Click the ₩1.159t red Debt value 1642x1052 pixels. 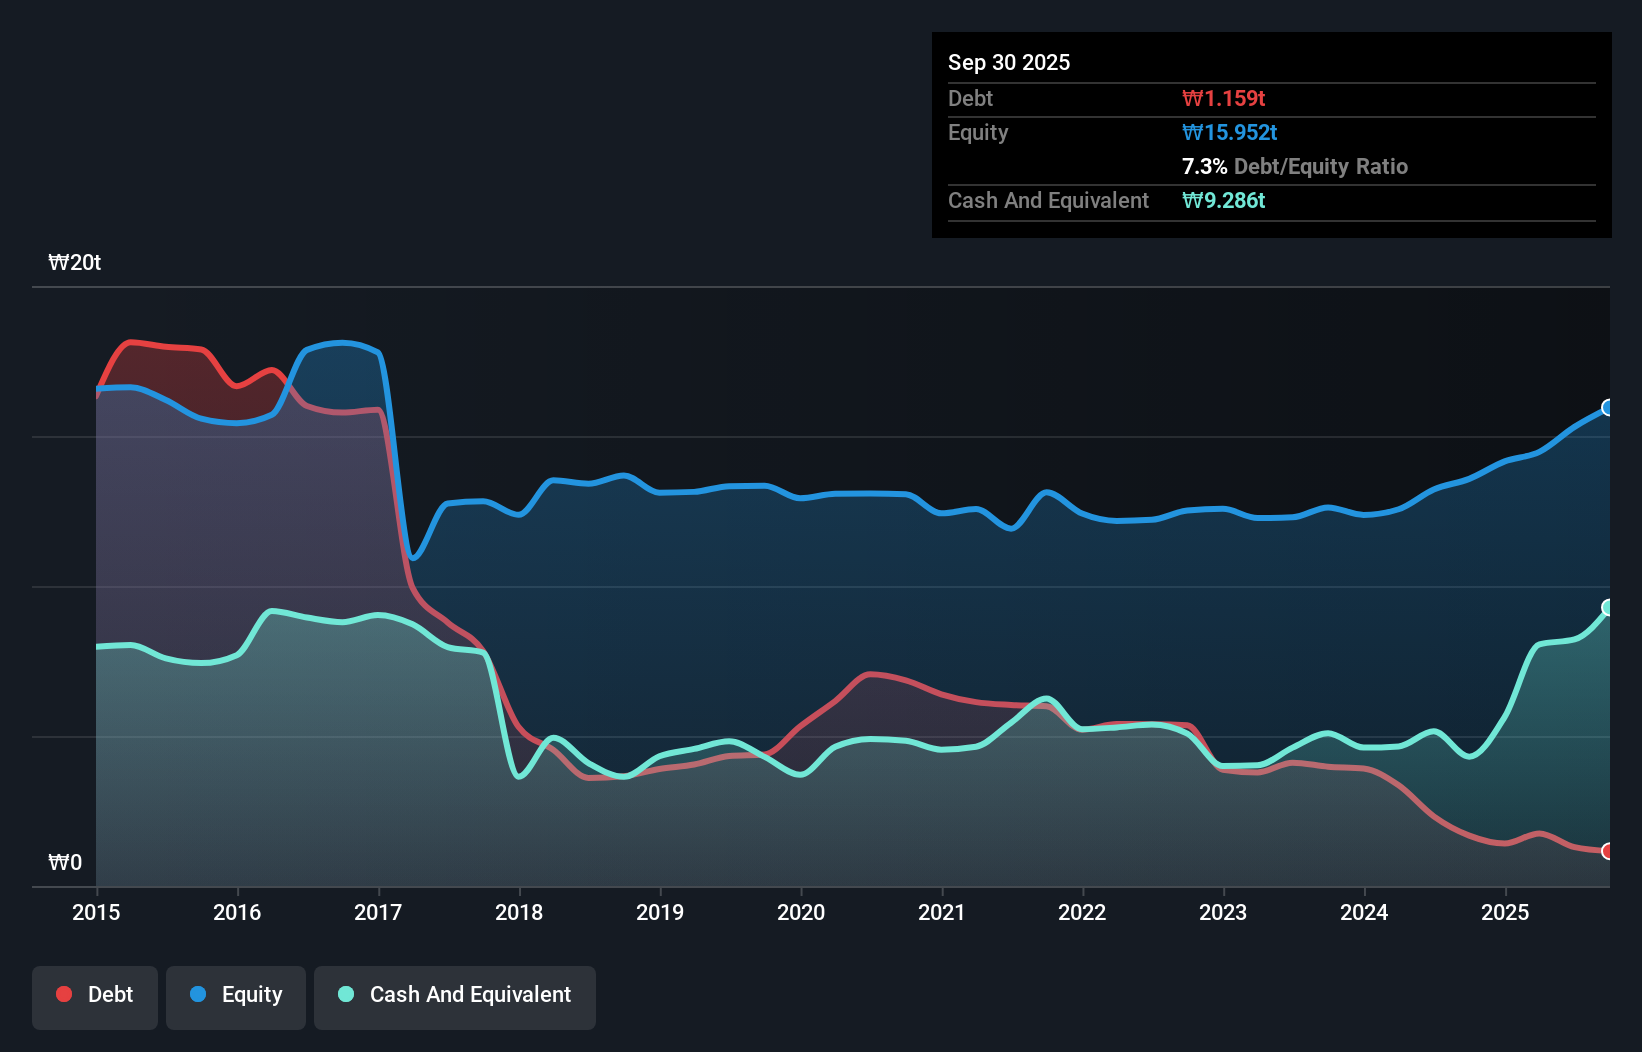[1222, 98]
